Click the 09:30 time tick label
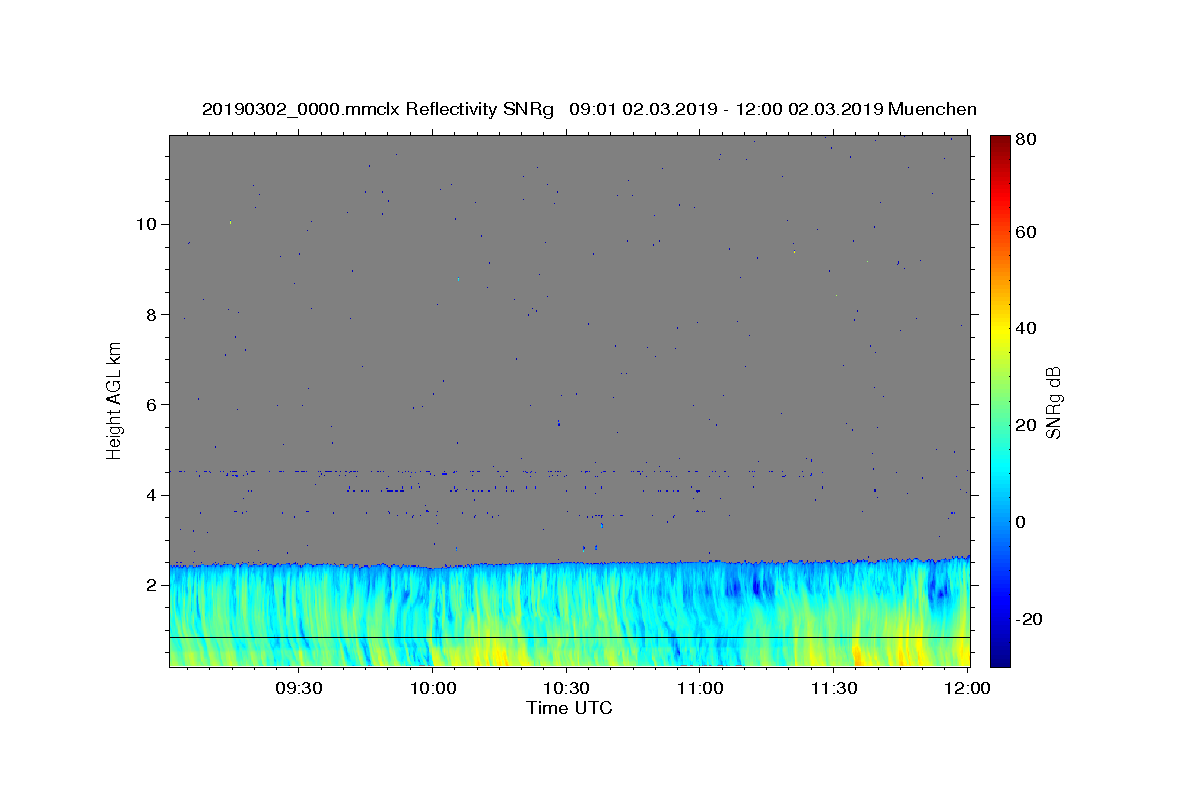Image resolution: width=1200 pixels, height=800 pixels. coord(299,688)
